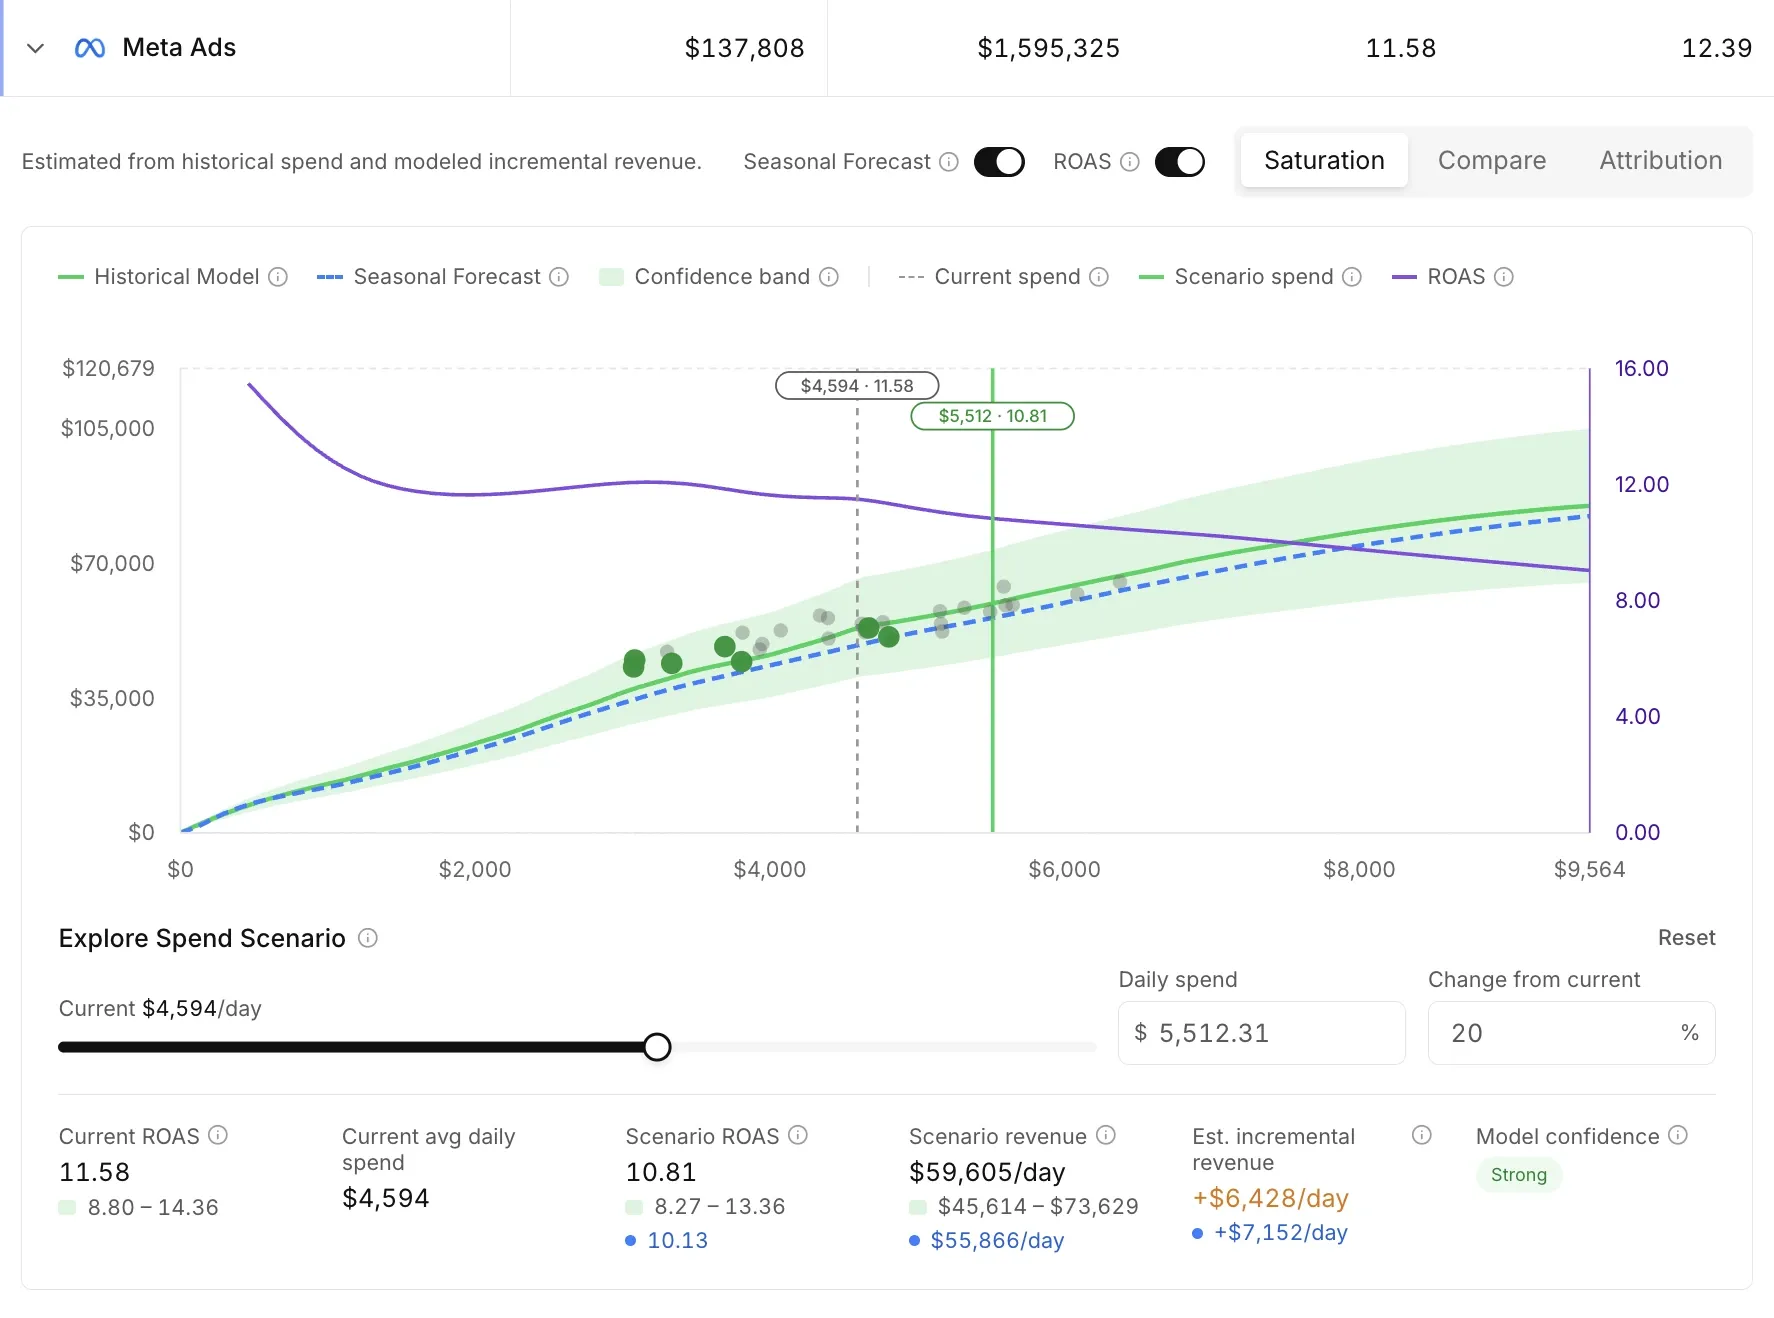Open Model confidence info icon
The image size is (1774, 1318).
point(1678,1135)
